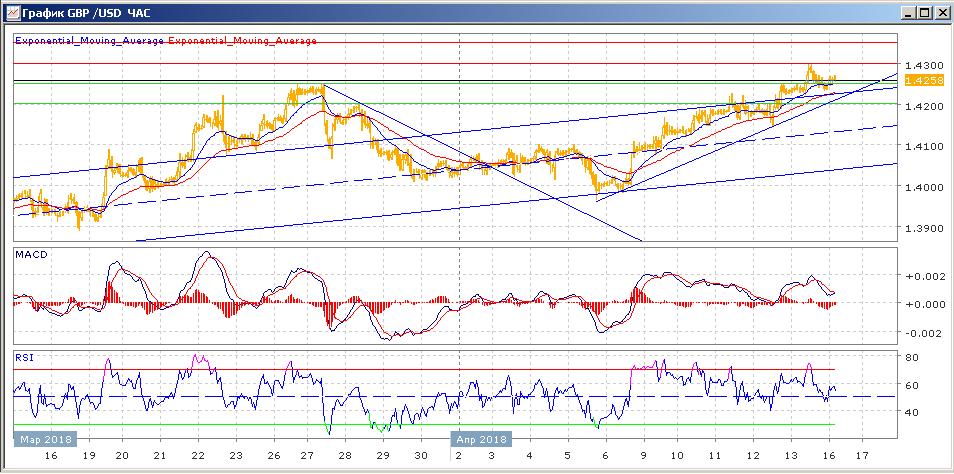Click the chart icon in the title bar
The height and width of the screenshot is (474, 954).
pyautogui.click(x=13, y=12)
